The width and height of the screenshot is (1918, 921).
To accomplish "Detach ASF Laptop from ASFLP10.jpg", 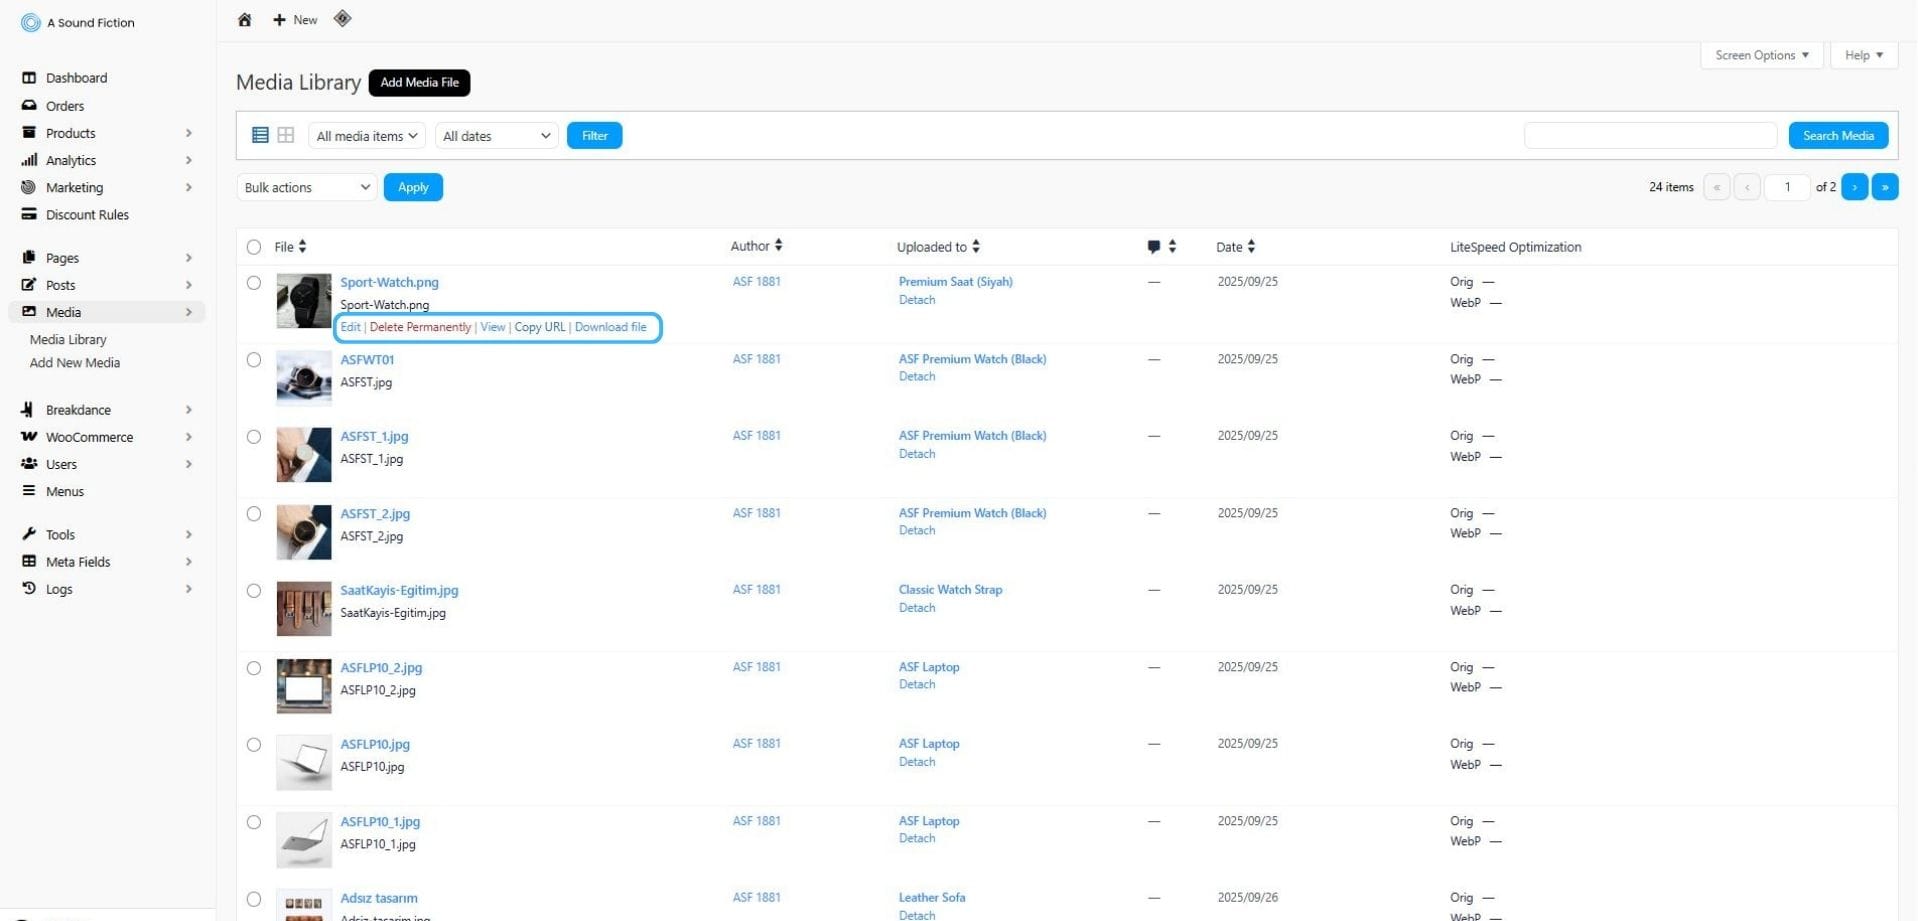I will point(916,761).
